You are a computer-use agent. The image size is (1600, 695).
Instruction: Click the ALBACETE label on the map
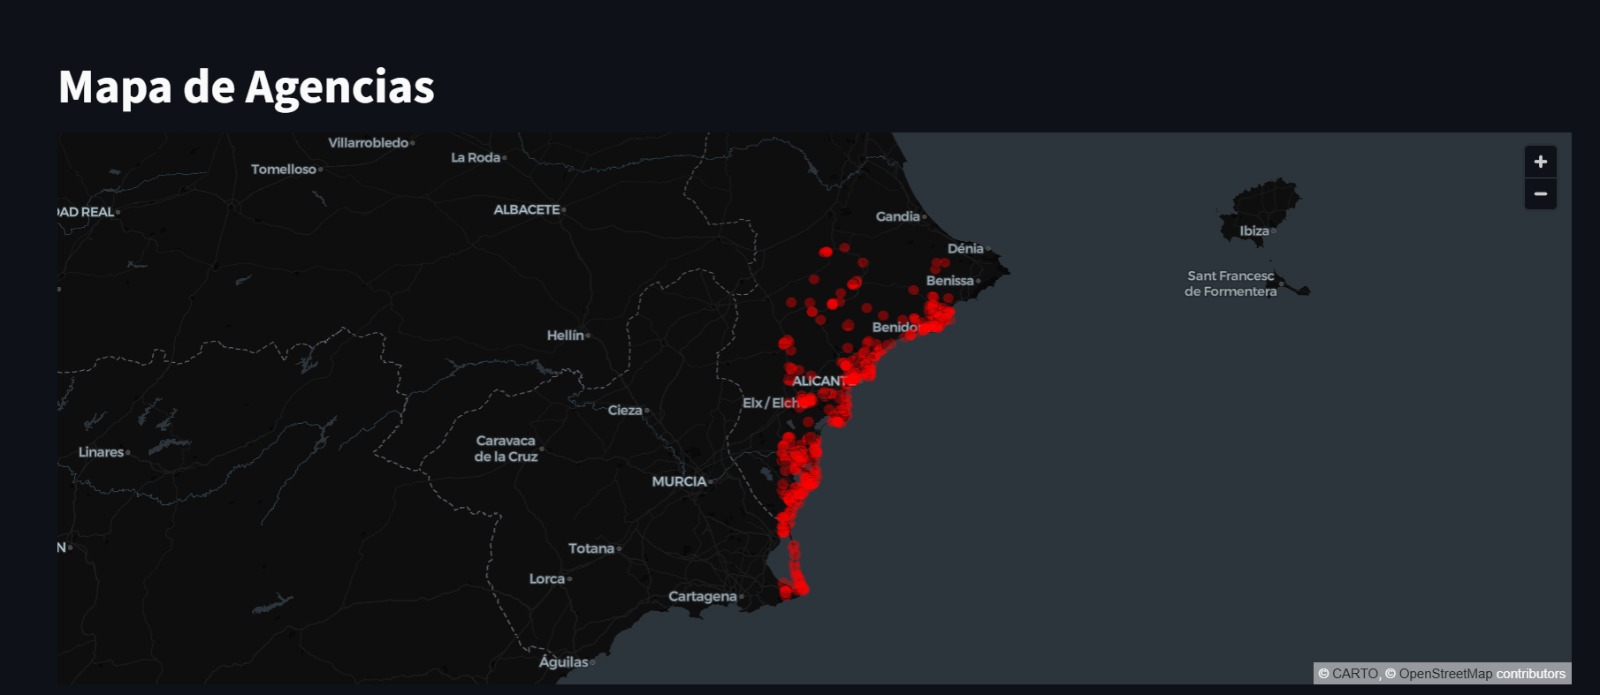click(x=526, y=210)
